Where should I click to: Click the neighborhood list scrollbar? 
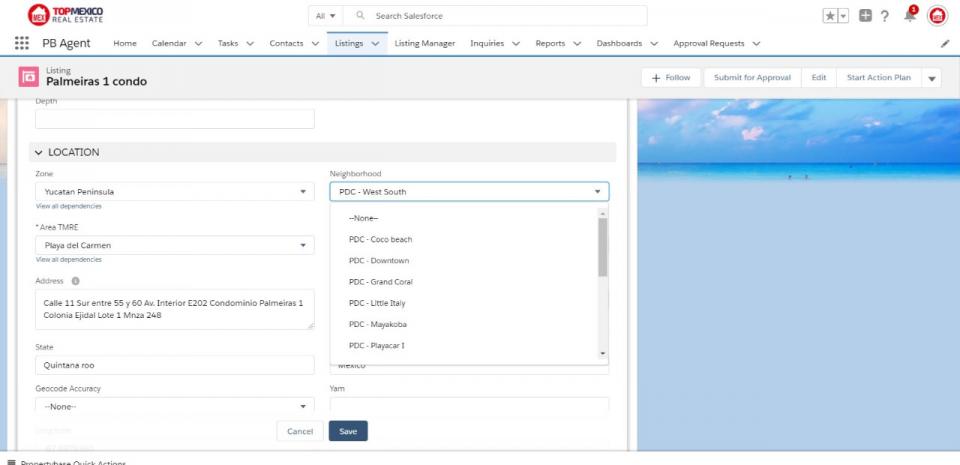[602, 247]
